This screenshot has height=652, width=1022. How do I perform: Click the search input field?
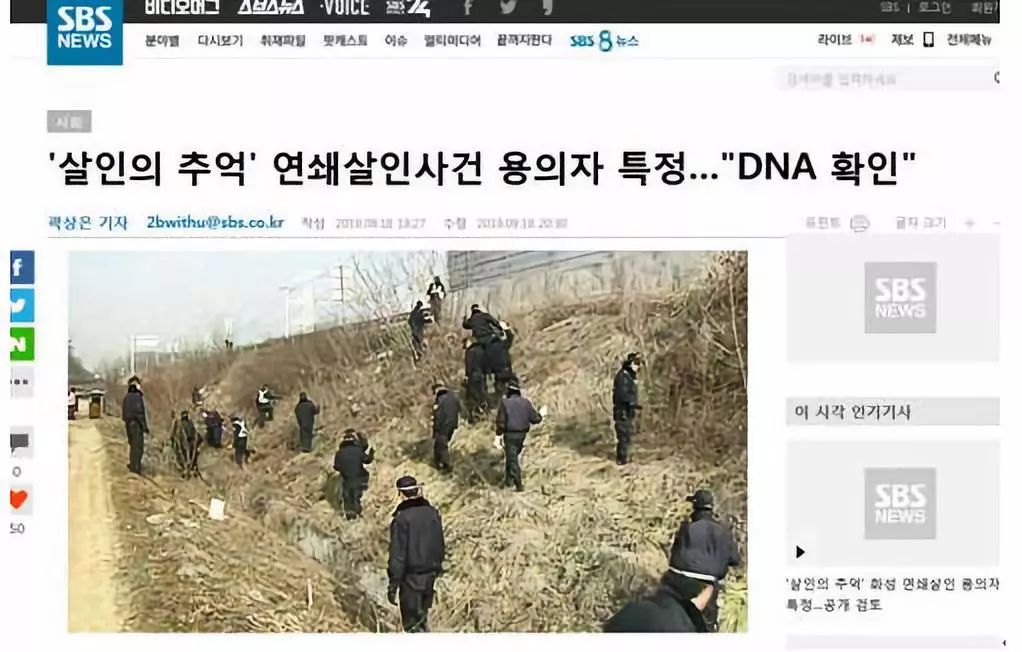click(884, 79)
